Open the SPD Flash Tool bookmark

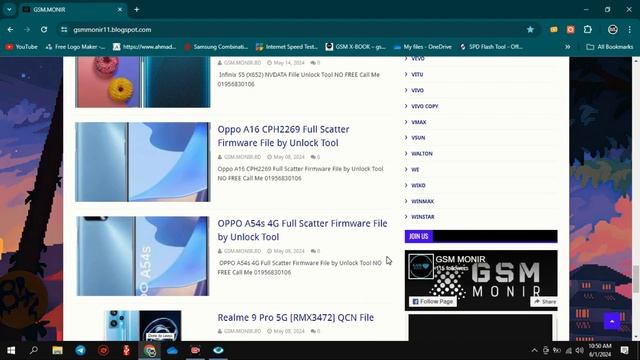(491, 47)
